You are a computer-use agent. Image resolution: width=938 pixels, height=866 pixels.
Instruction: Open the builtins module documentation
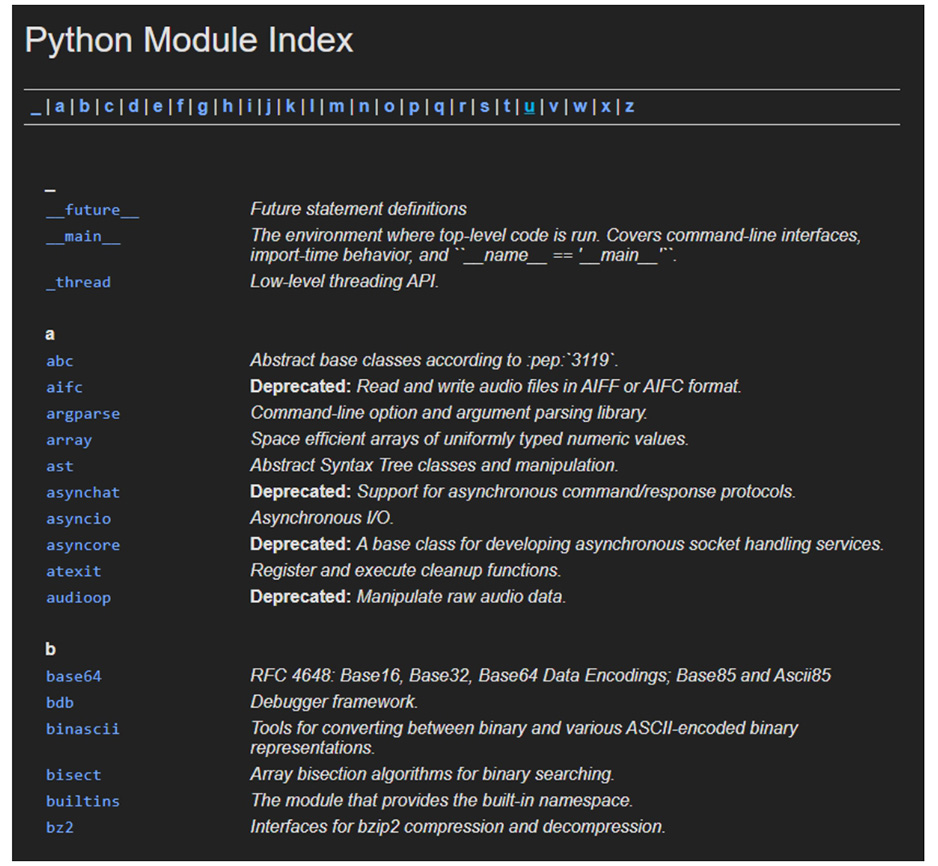tap(83, 801)
